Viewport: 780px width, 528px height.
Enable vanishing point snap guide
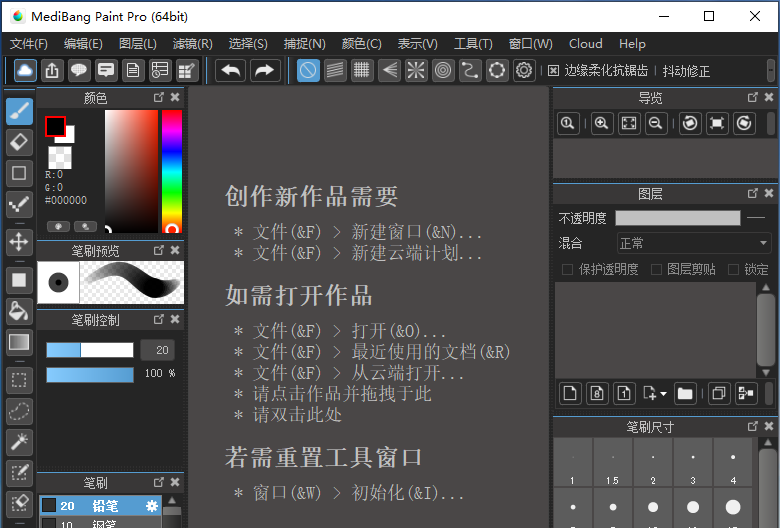[x=390, y=70]
